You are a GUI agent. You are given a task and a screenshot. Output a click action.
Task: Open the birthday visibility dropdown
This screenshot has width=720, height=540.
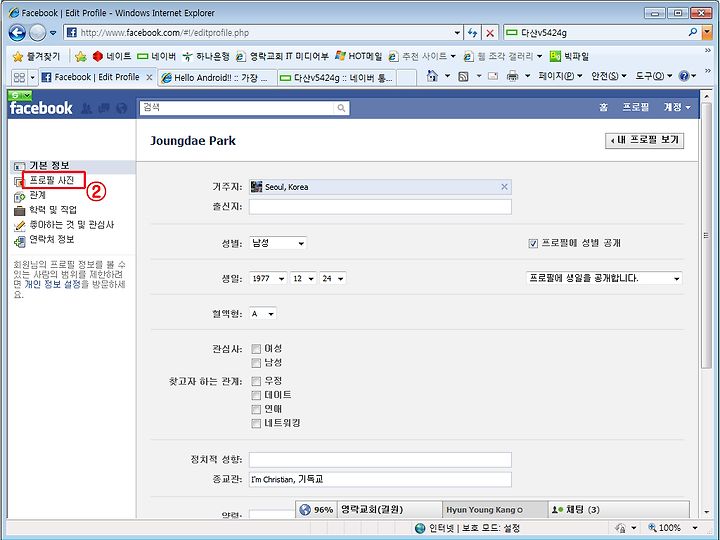pos(604,278)
